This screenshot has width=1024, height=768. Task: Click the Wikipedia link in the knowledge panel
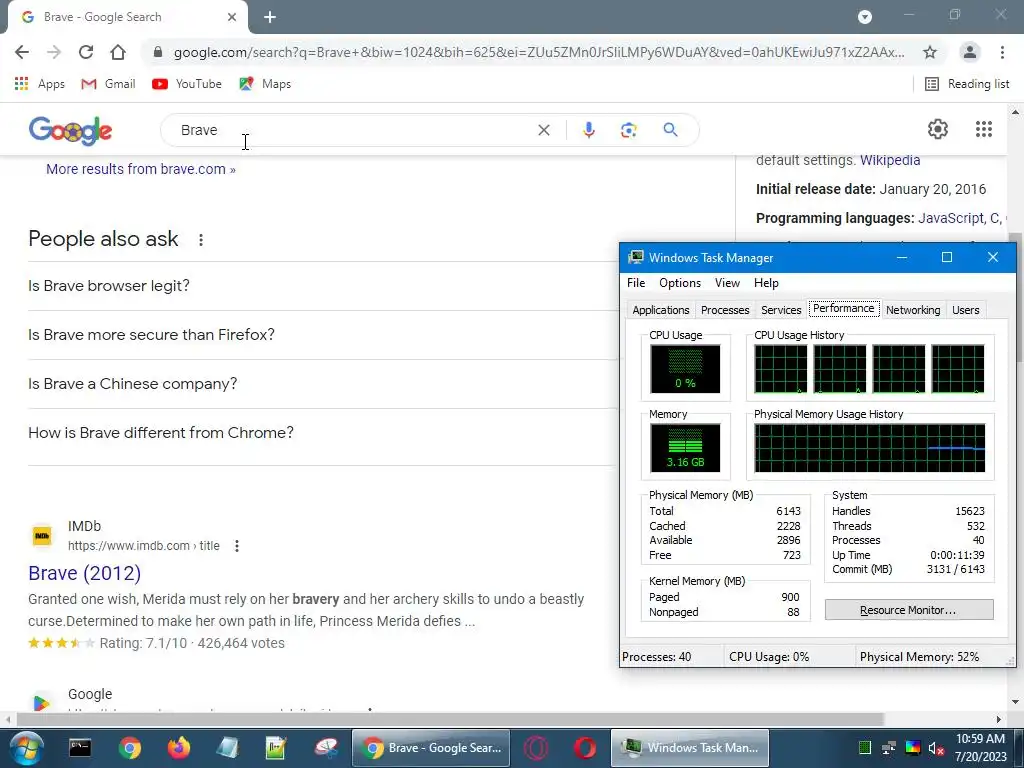[889, 160]
